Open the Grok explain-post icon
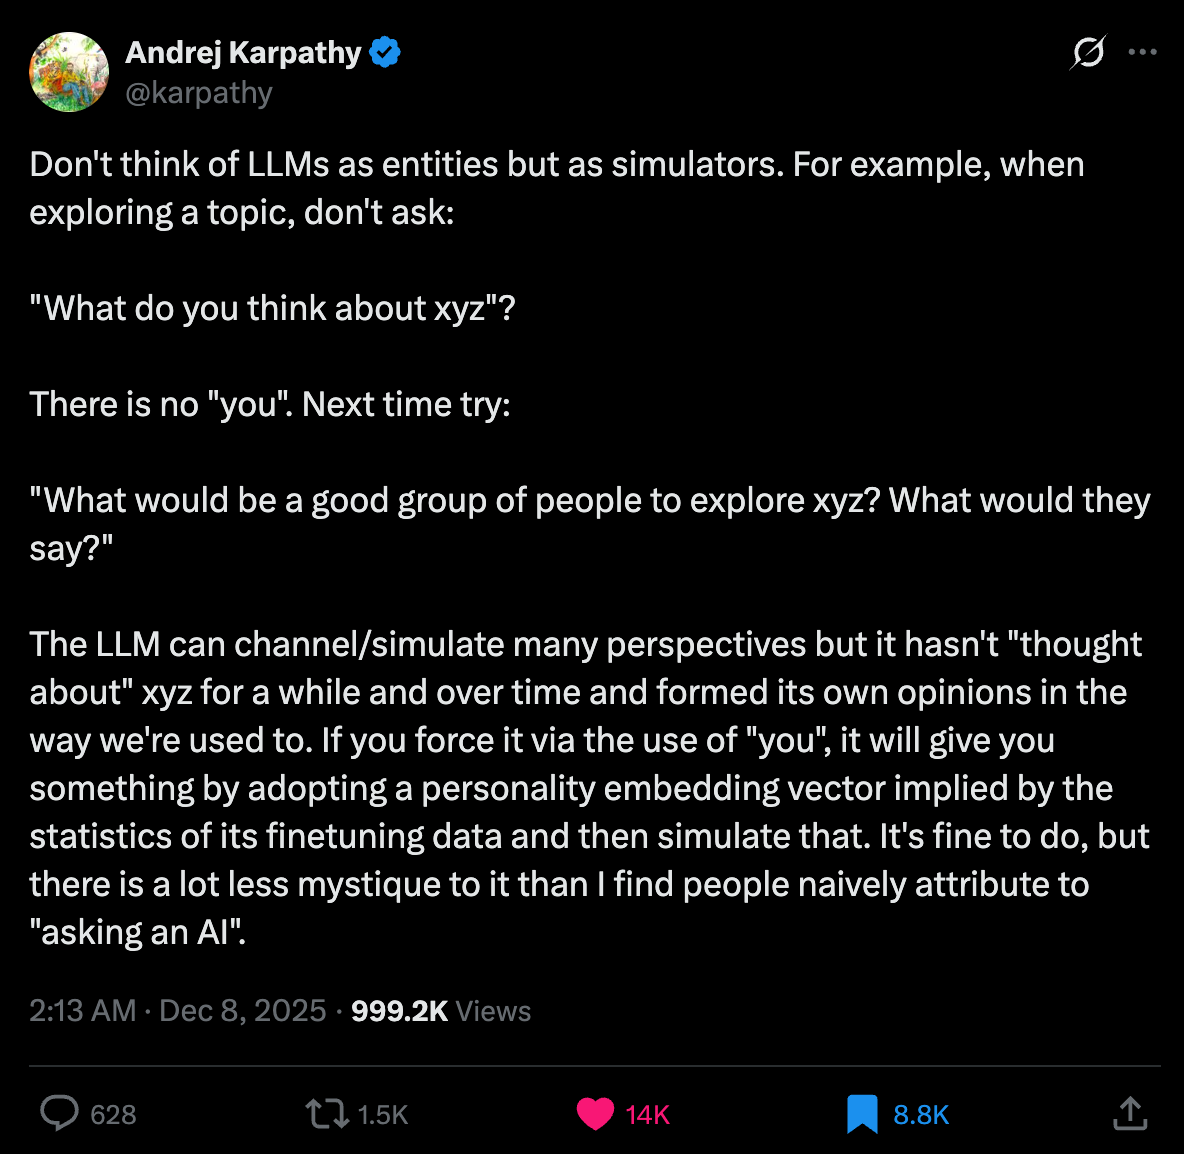The image size is (1184, 1154). (x=1088, y=52)
